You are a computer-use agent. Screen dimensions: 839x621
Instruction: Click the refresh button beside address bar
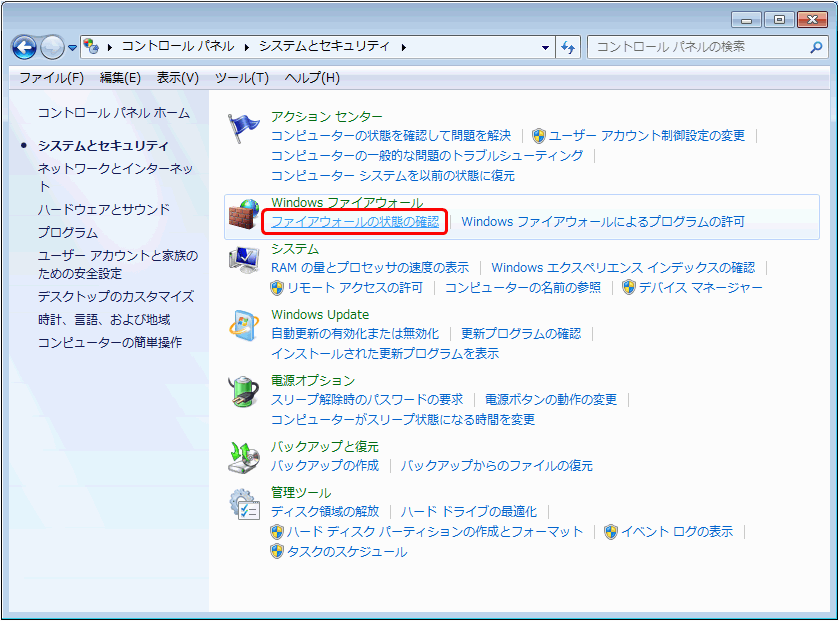(x=568, y=48)
